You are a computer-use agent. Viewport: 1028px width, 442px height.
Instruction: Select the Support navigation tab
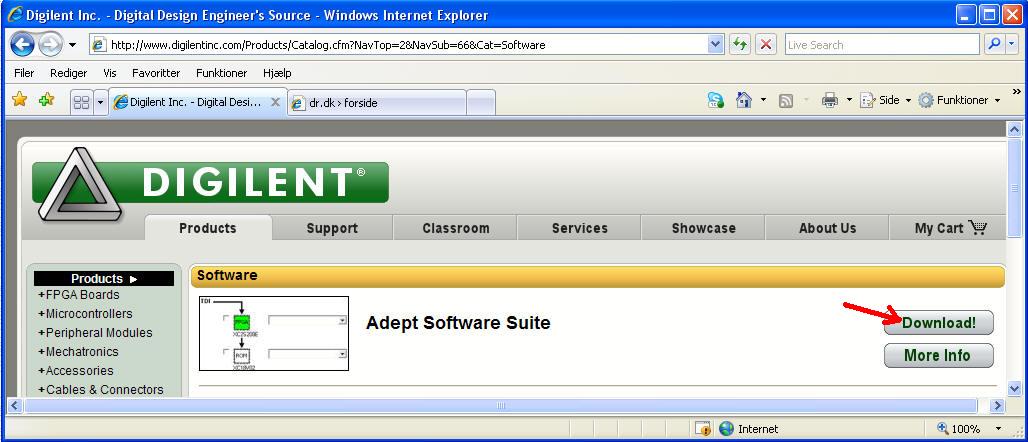tap(332, 228)
